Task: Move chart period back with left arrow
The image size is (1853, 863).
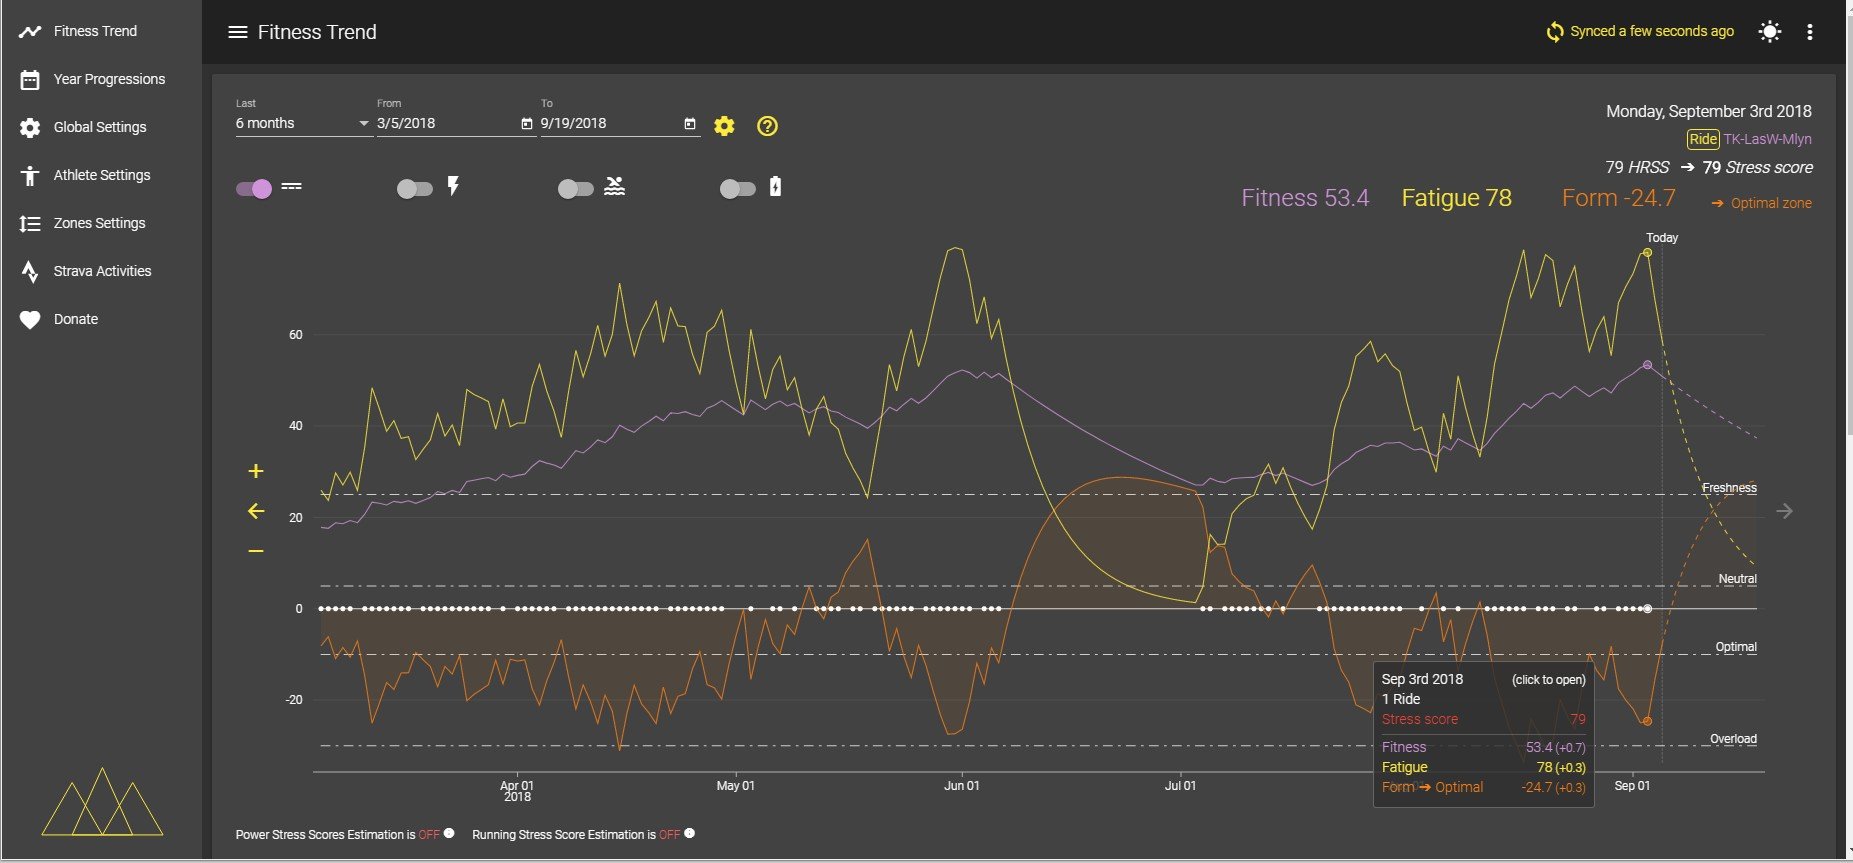Action: point(256,511)
